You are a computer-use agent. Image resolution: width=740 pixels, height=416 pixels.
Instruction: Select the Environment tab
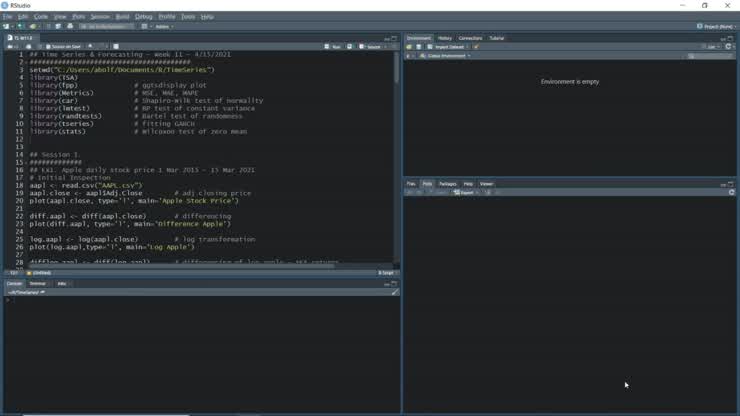(x=419, y=38)
